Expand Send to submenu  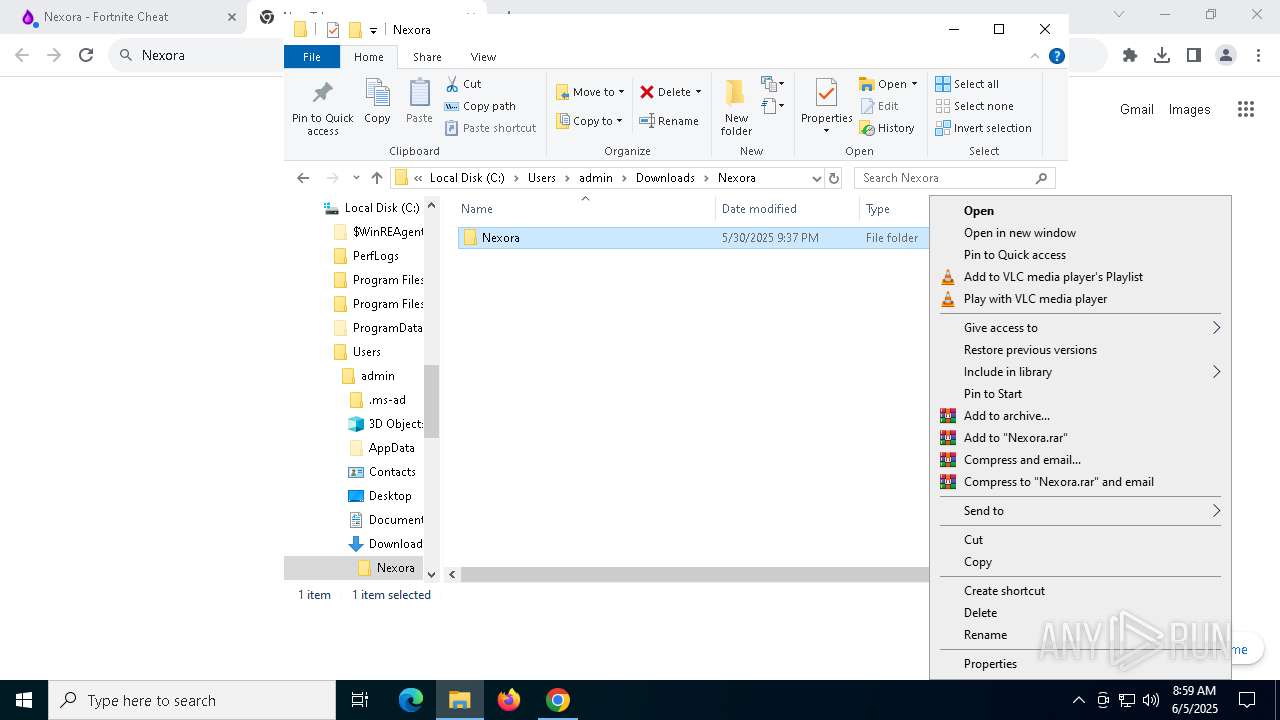1217,511
